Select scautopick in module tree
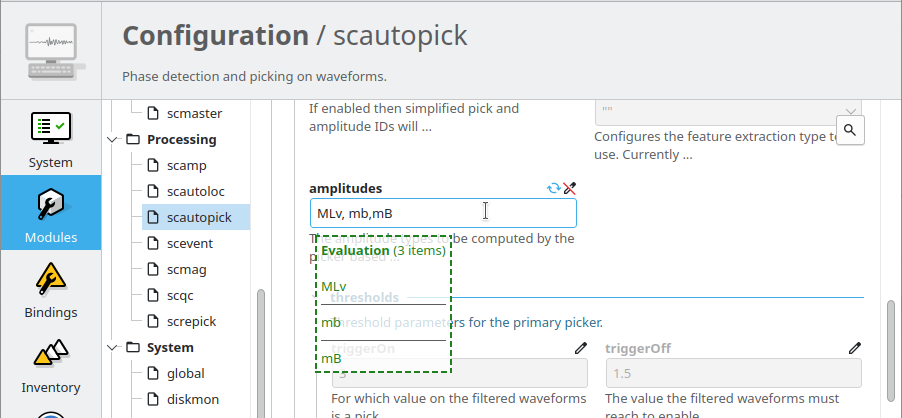Viewport: 902px width, 418px height. click(196, 217)
